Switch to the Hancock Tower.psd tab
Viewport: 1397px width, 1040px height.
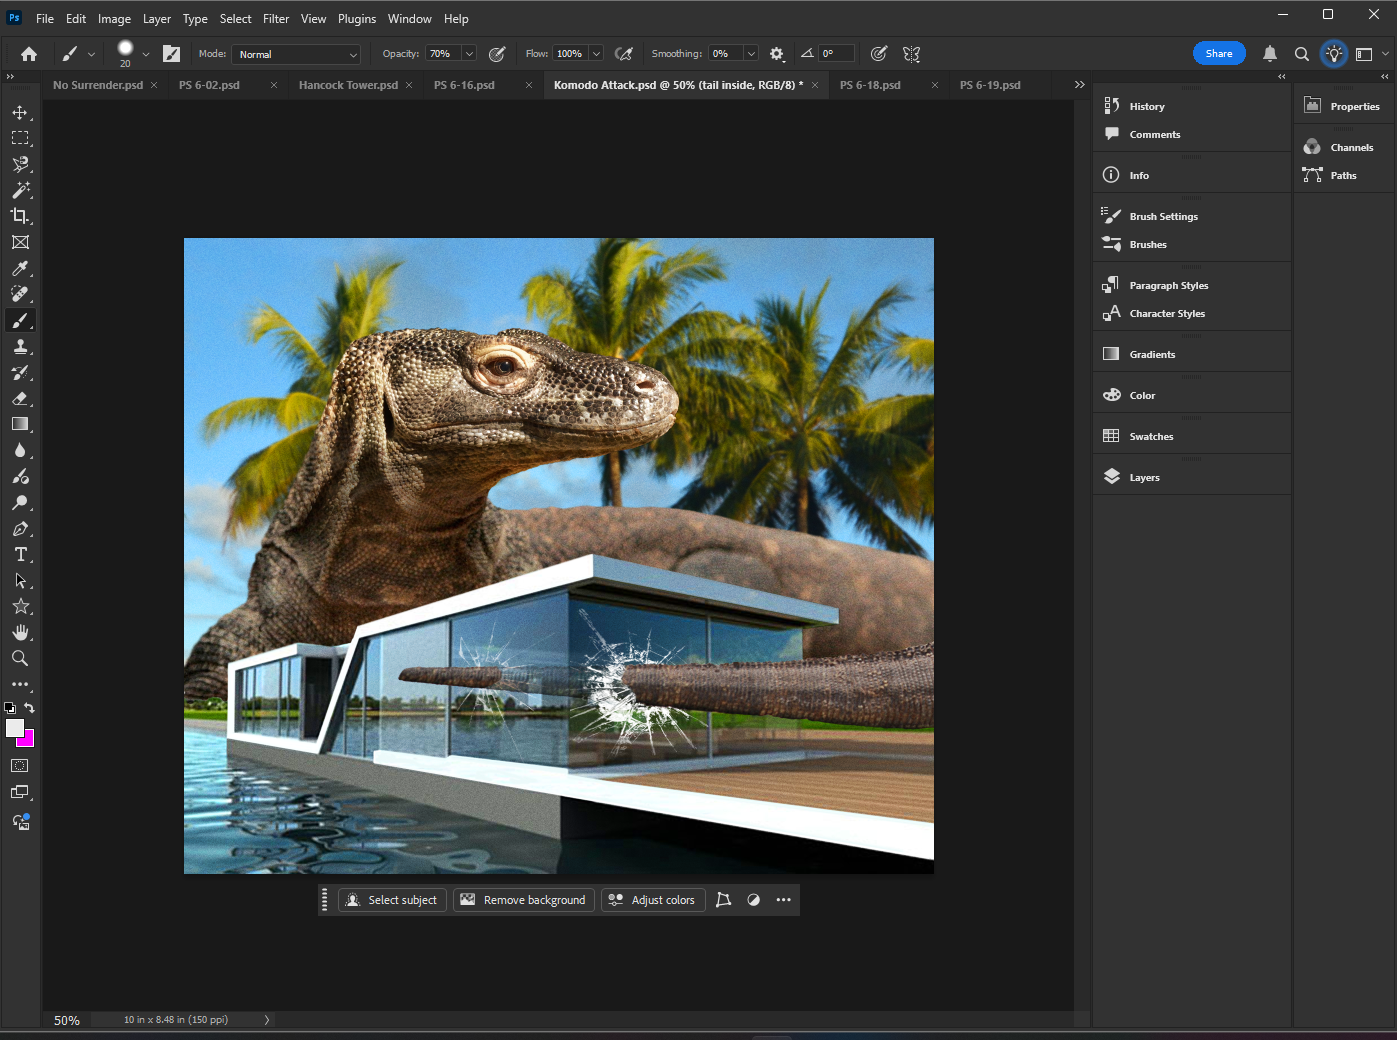click(348, 85)
